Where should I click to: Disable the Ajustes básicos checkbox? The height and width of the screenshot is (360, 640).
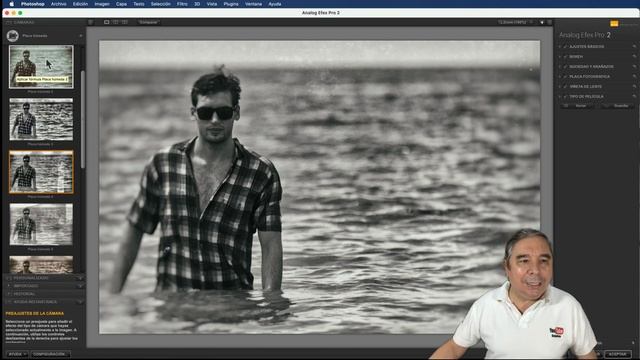(565, 47)
